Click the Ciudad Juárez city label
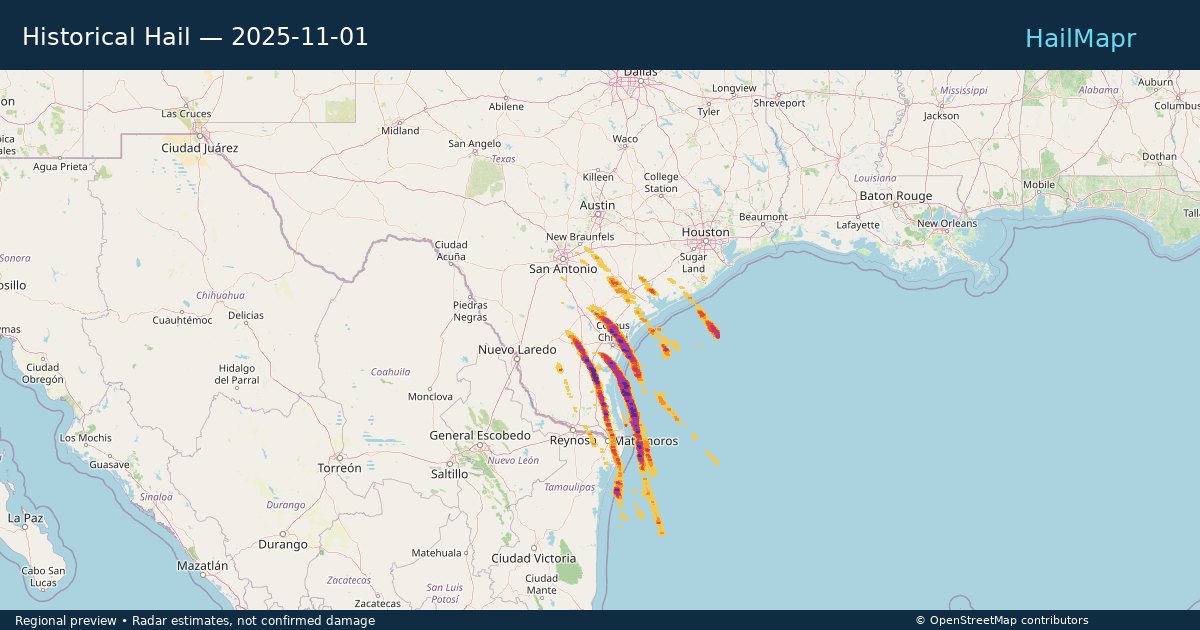 point(200,148)
